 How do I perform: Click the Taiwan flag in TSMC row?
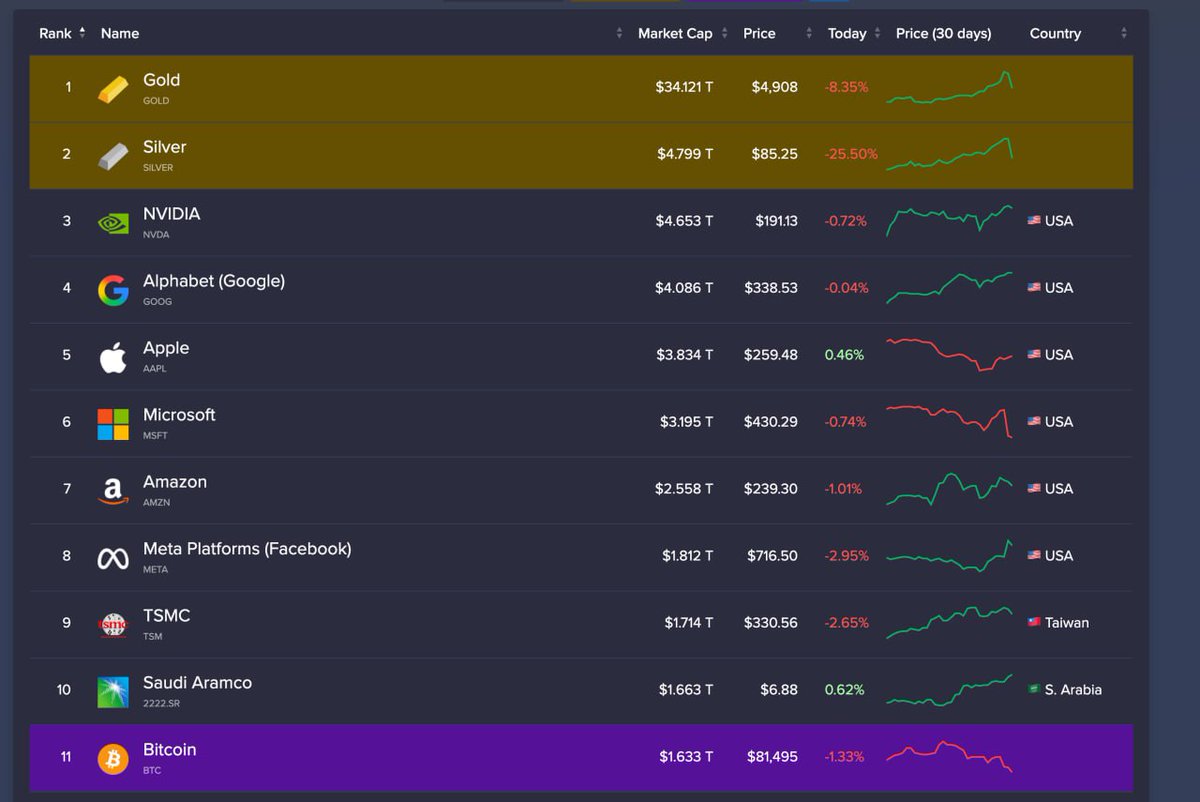point(1034,623)
